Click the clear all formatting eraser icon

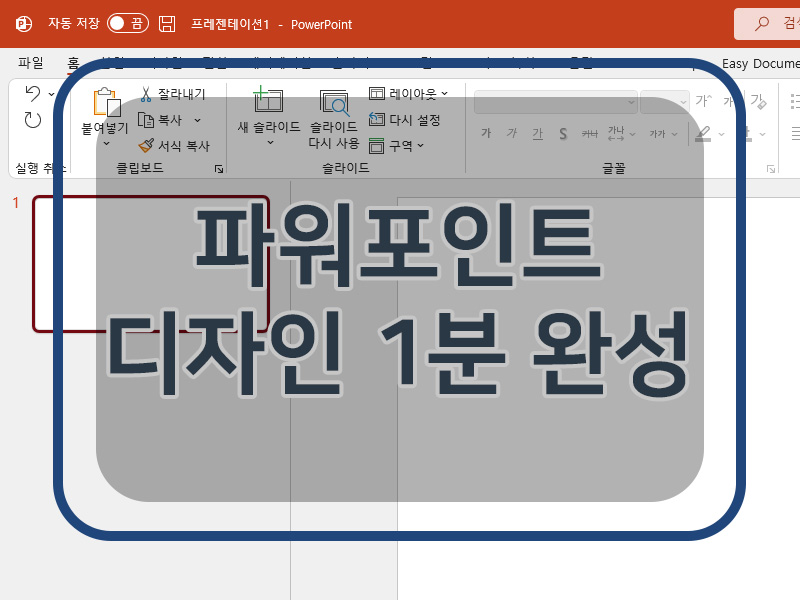(758, 101)
